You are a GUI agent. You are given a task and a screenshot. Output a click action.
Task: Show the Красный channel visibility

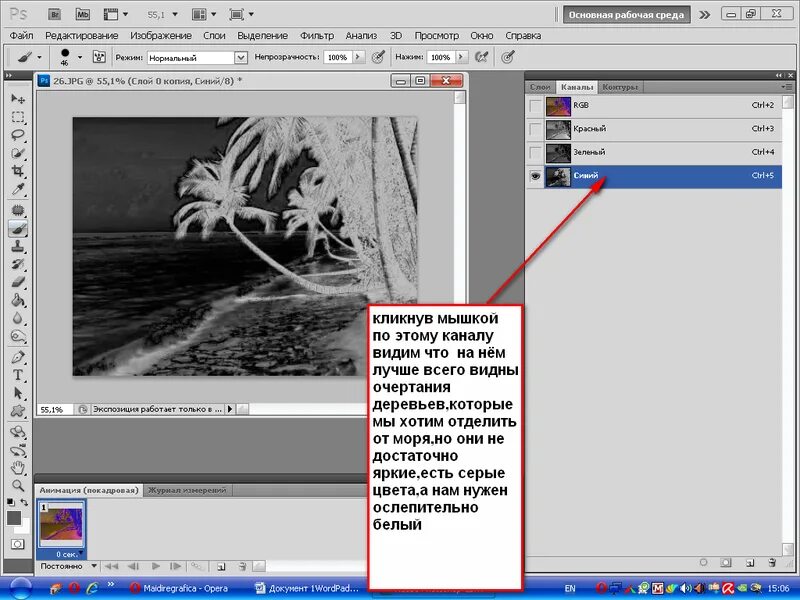[x=535, y=130]
